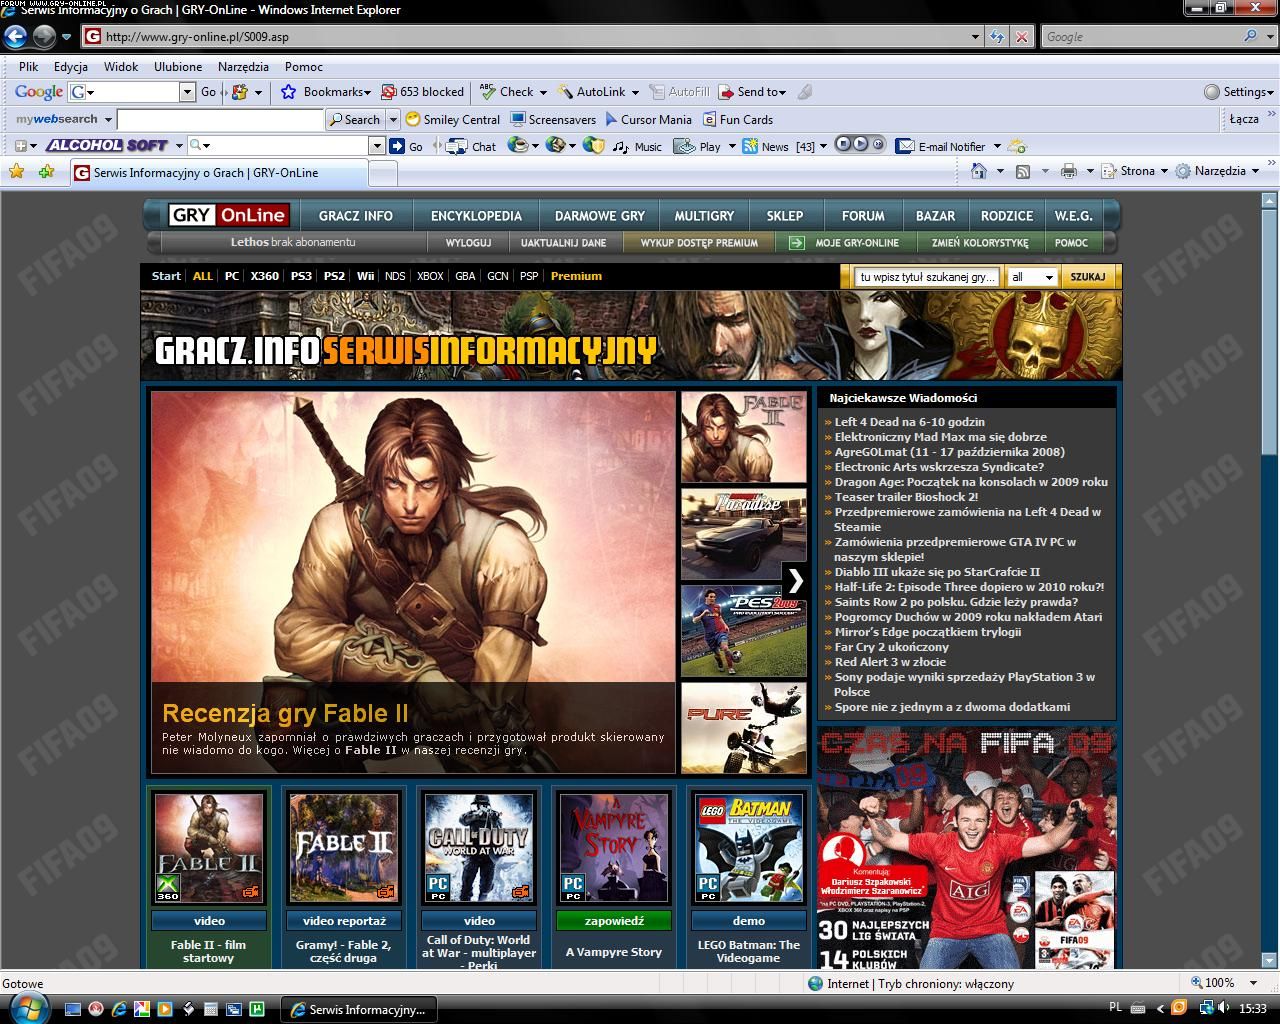Click the game title search input field
1280x1024 pixels.
point(928,277)
